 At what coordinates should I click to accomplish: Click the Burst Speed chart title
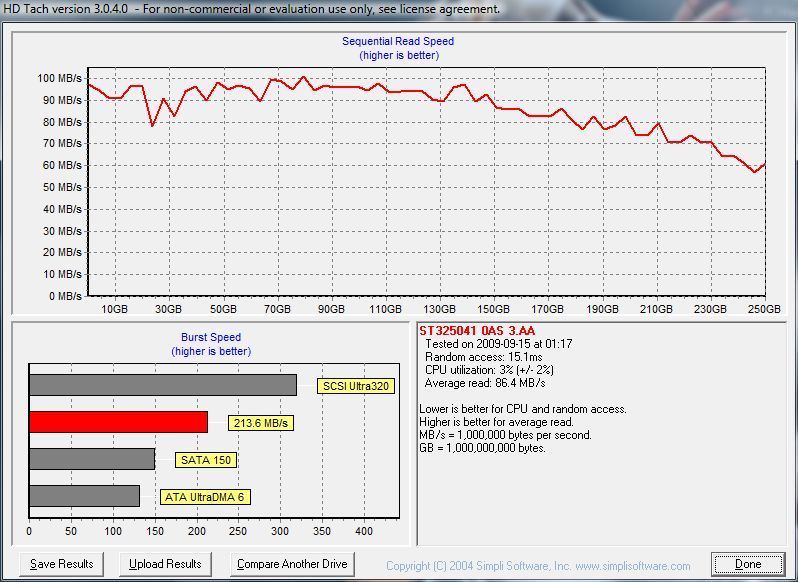click(211, 337)
